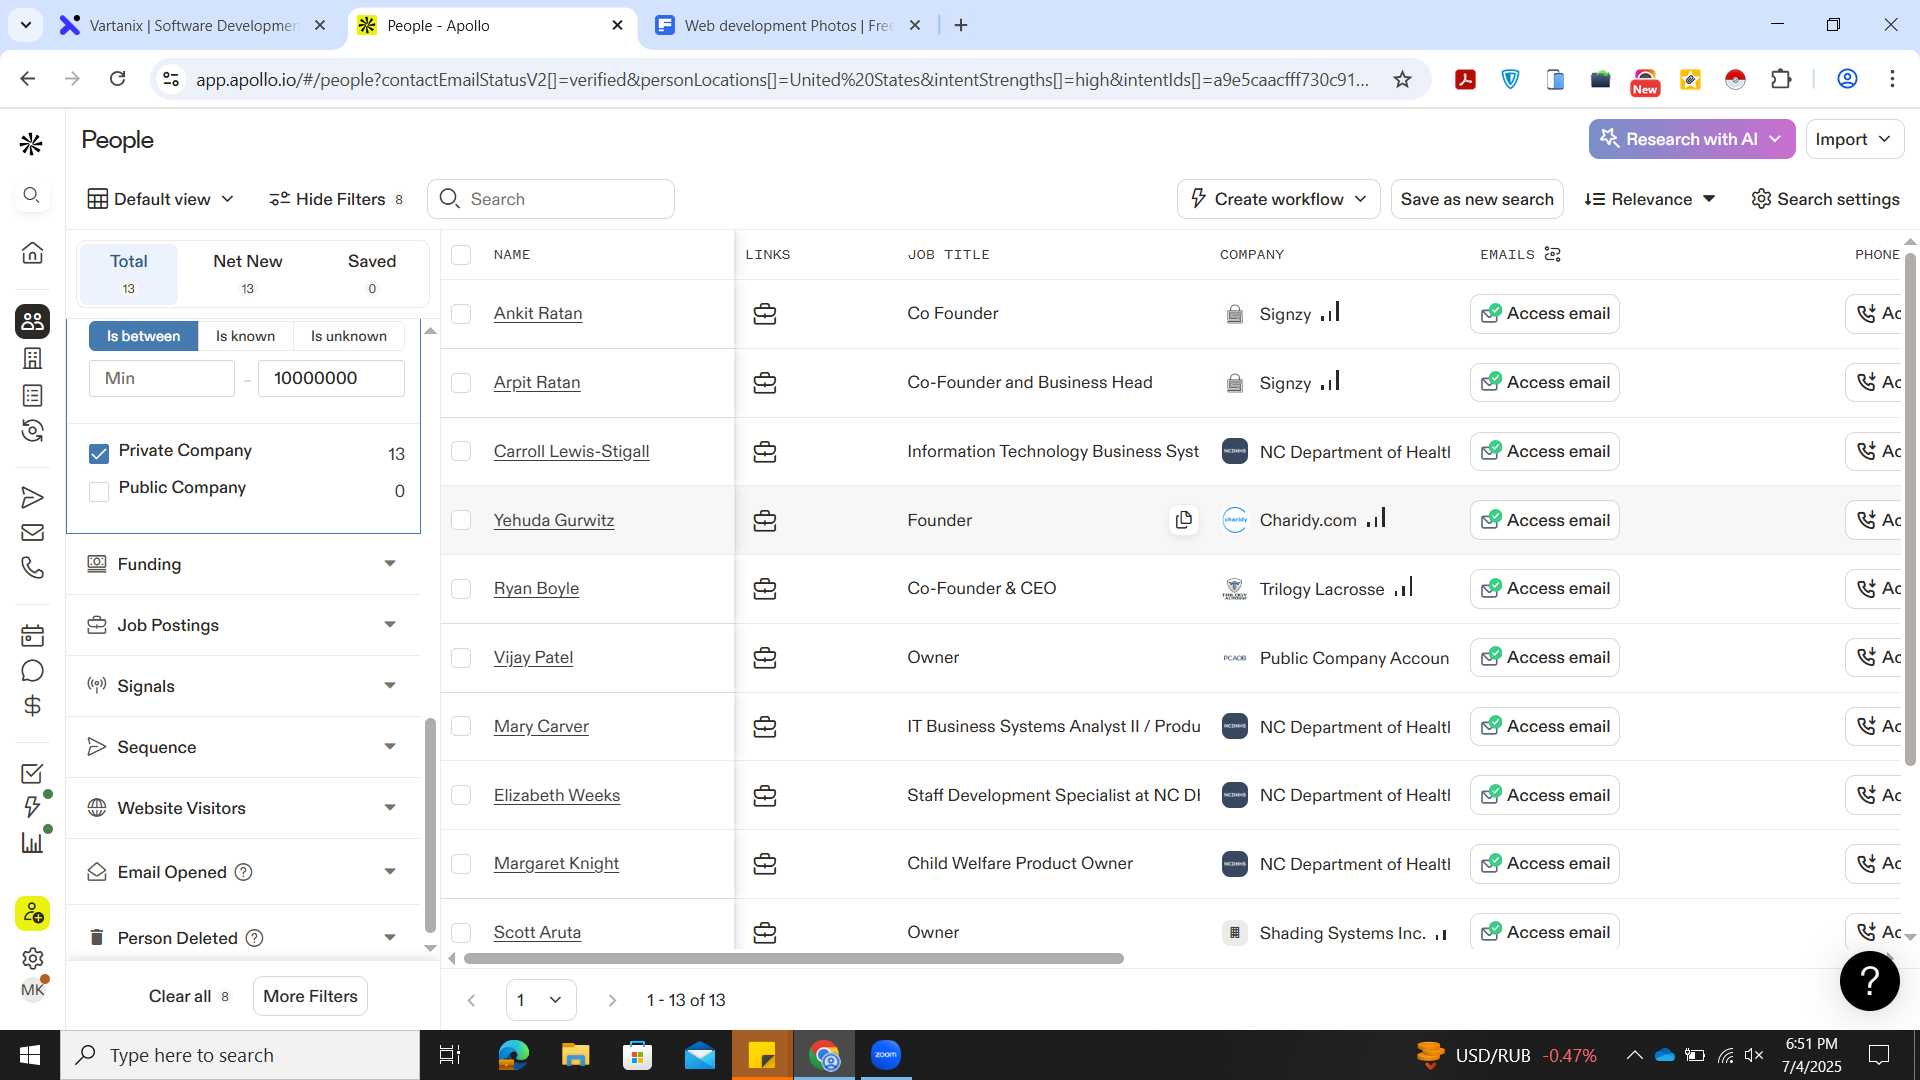Screen dimensions: 1920x1080
Task: Open the Meetings calendar icon in the sidebar
Action: tap(32, 635)
